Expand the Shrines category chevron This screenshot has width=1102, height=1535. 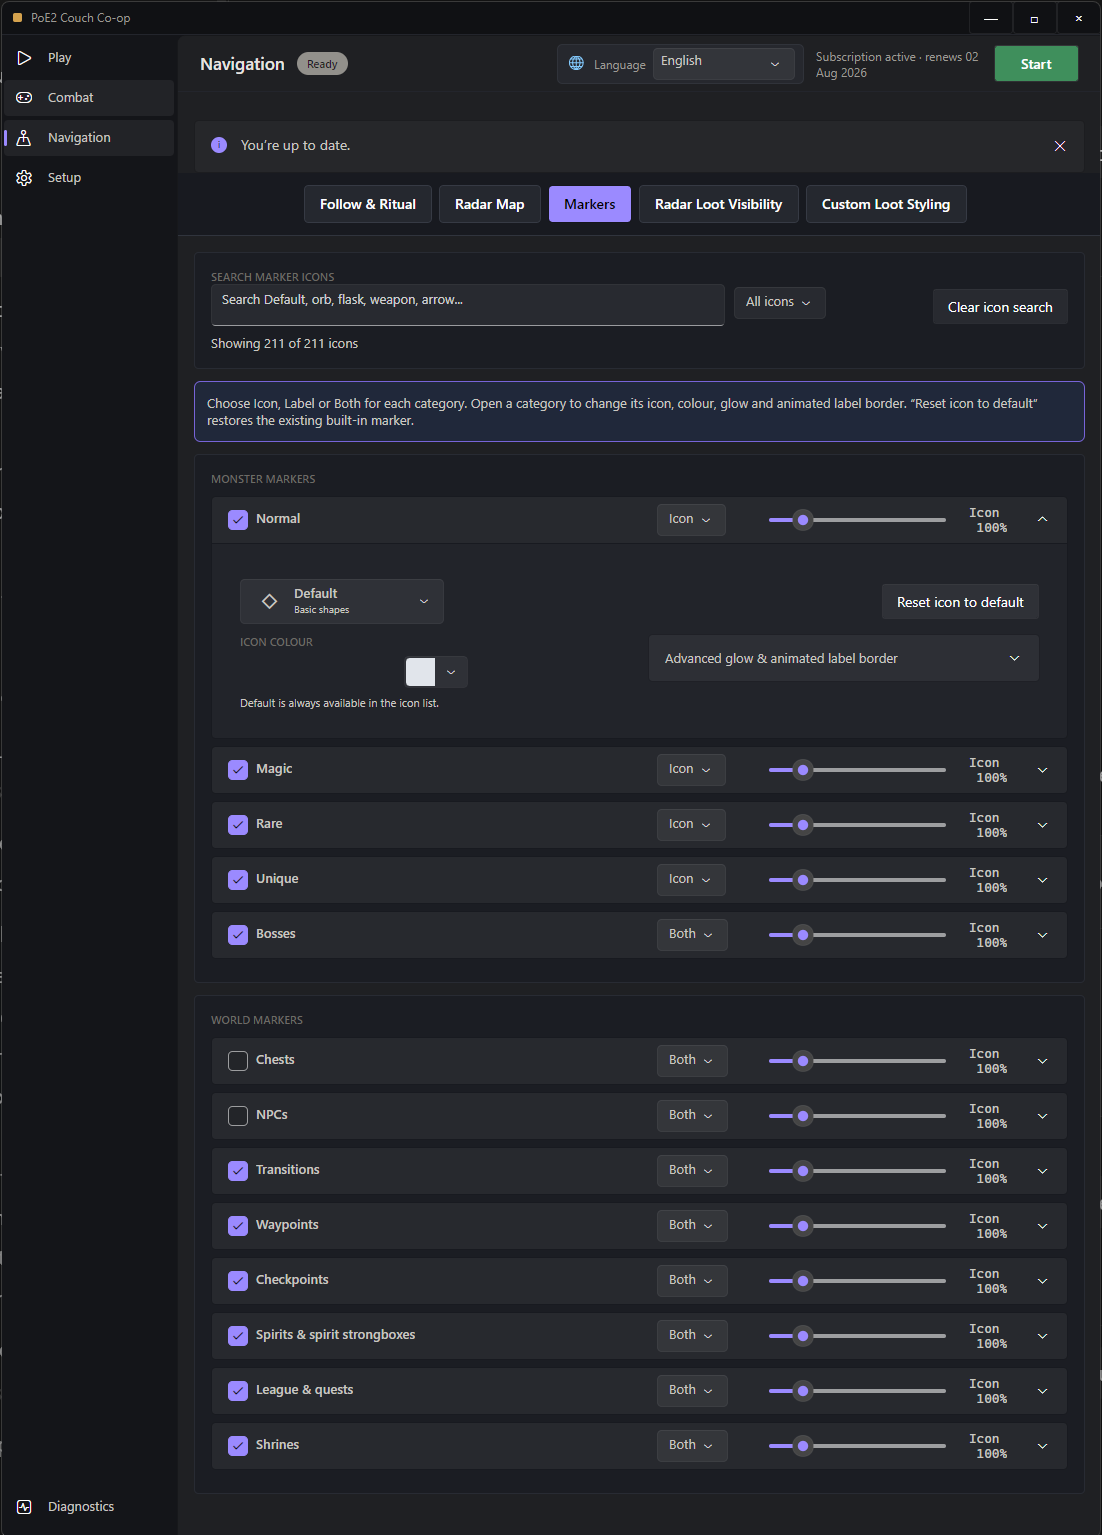coord(1042,1446)
